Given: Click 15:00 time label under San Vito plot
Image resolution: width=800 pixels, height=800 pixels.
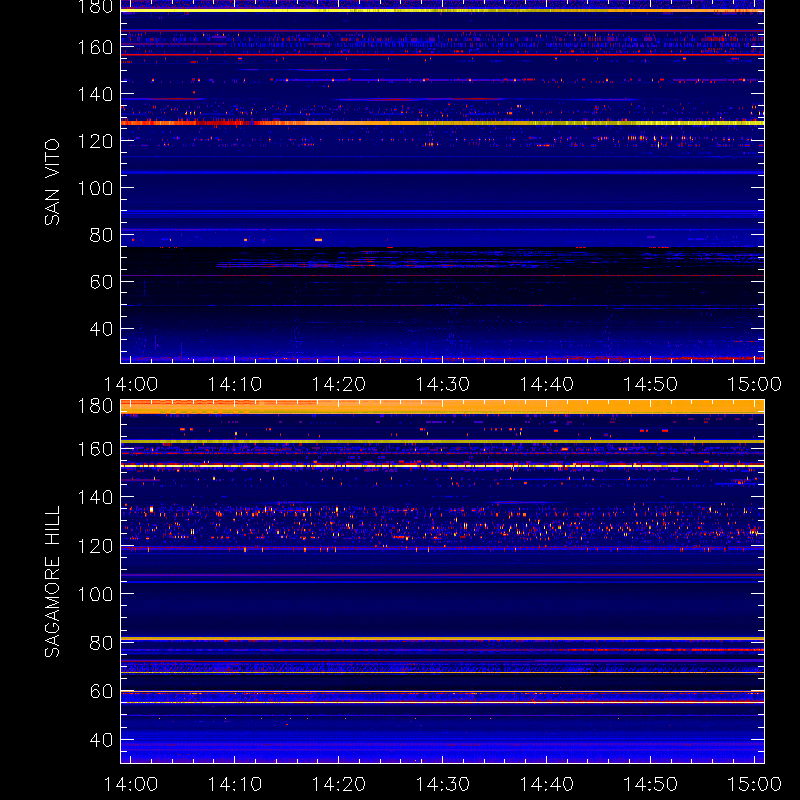Looking at the screenshot, I should 754,384.
